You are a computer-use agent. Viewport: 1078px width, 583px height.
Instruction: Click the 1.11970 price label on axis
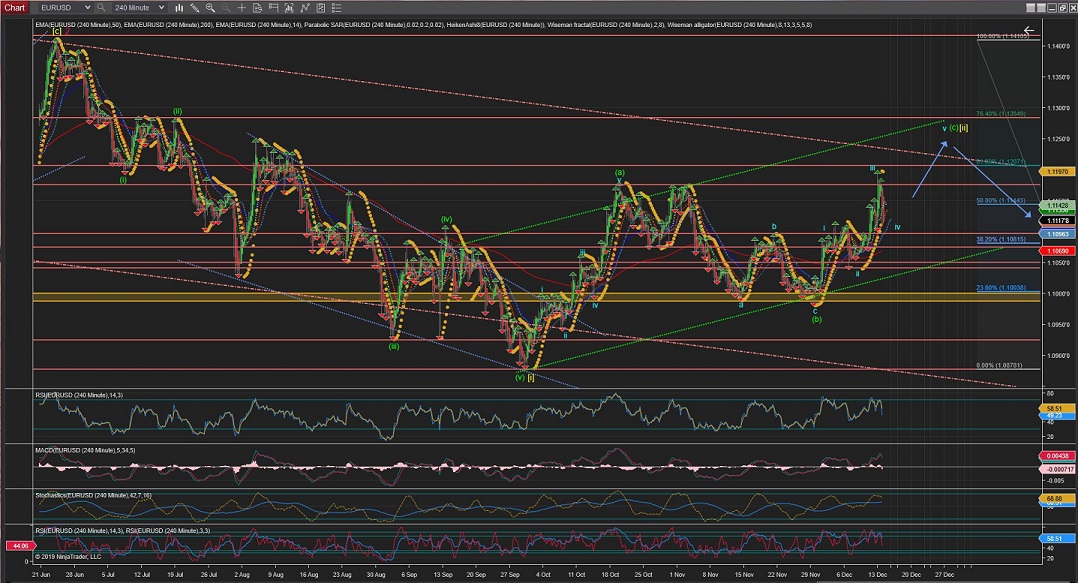1056,172
